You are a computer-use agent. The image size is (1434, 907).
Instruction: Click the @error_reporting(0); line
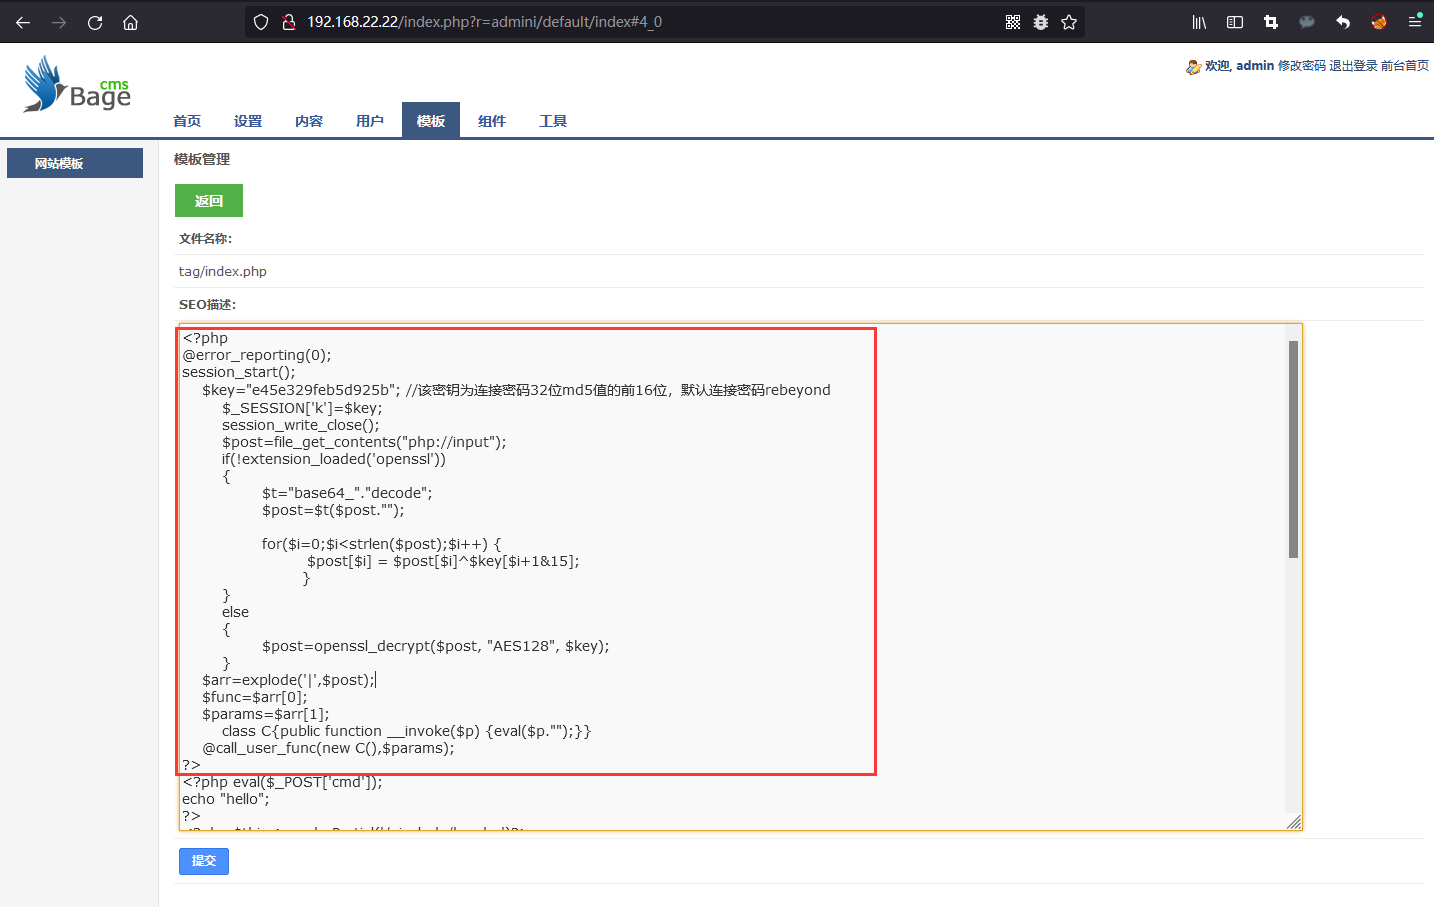click(257, 355)
